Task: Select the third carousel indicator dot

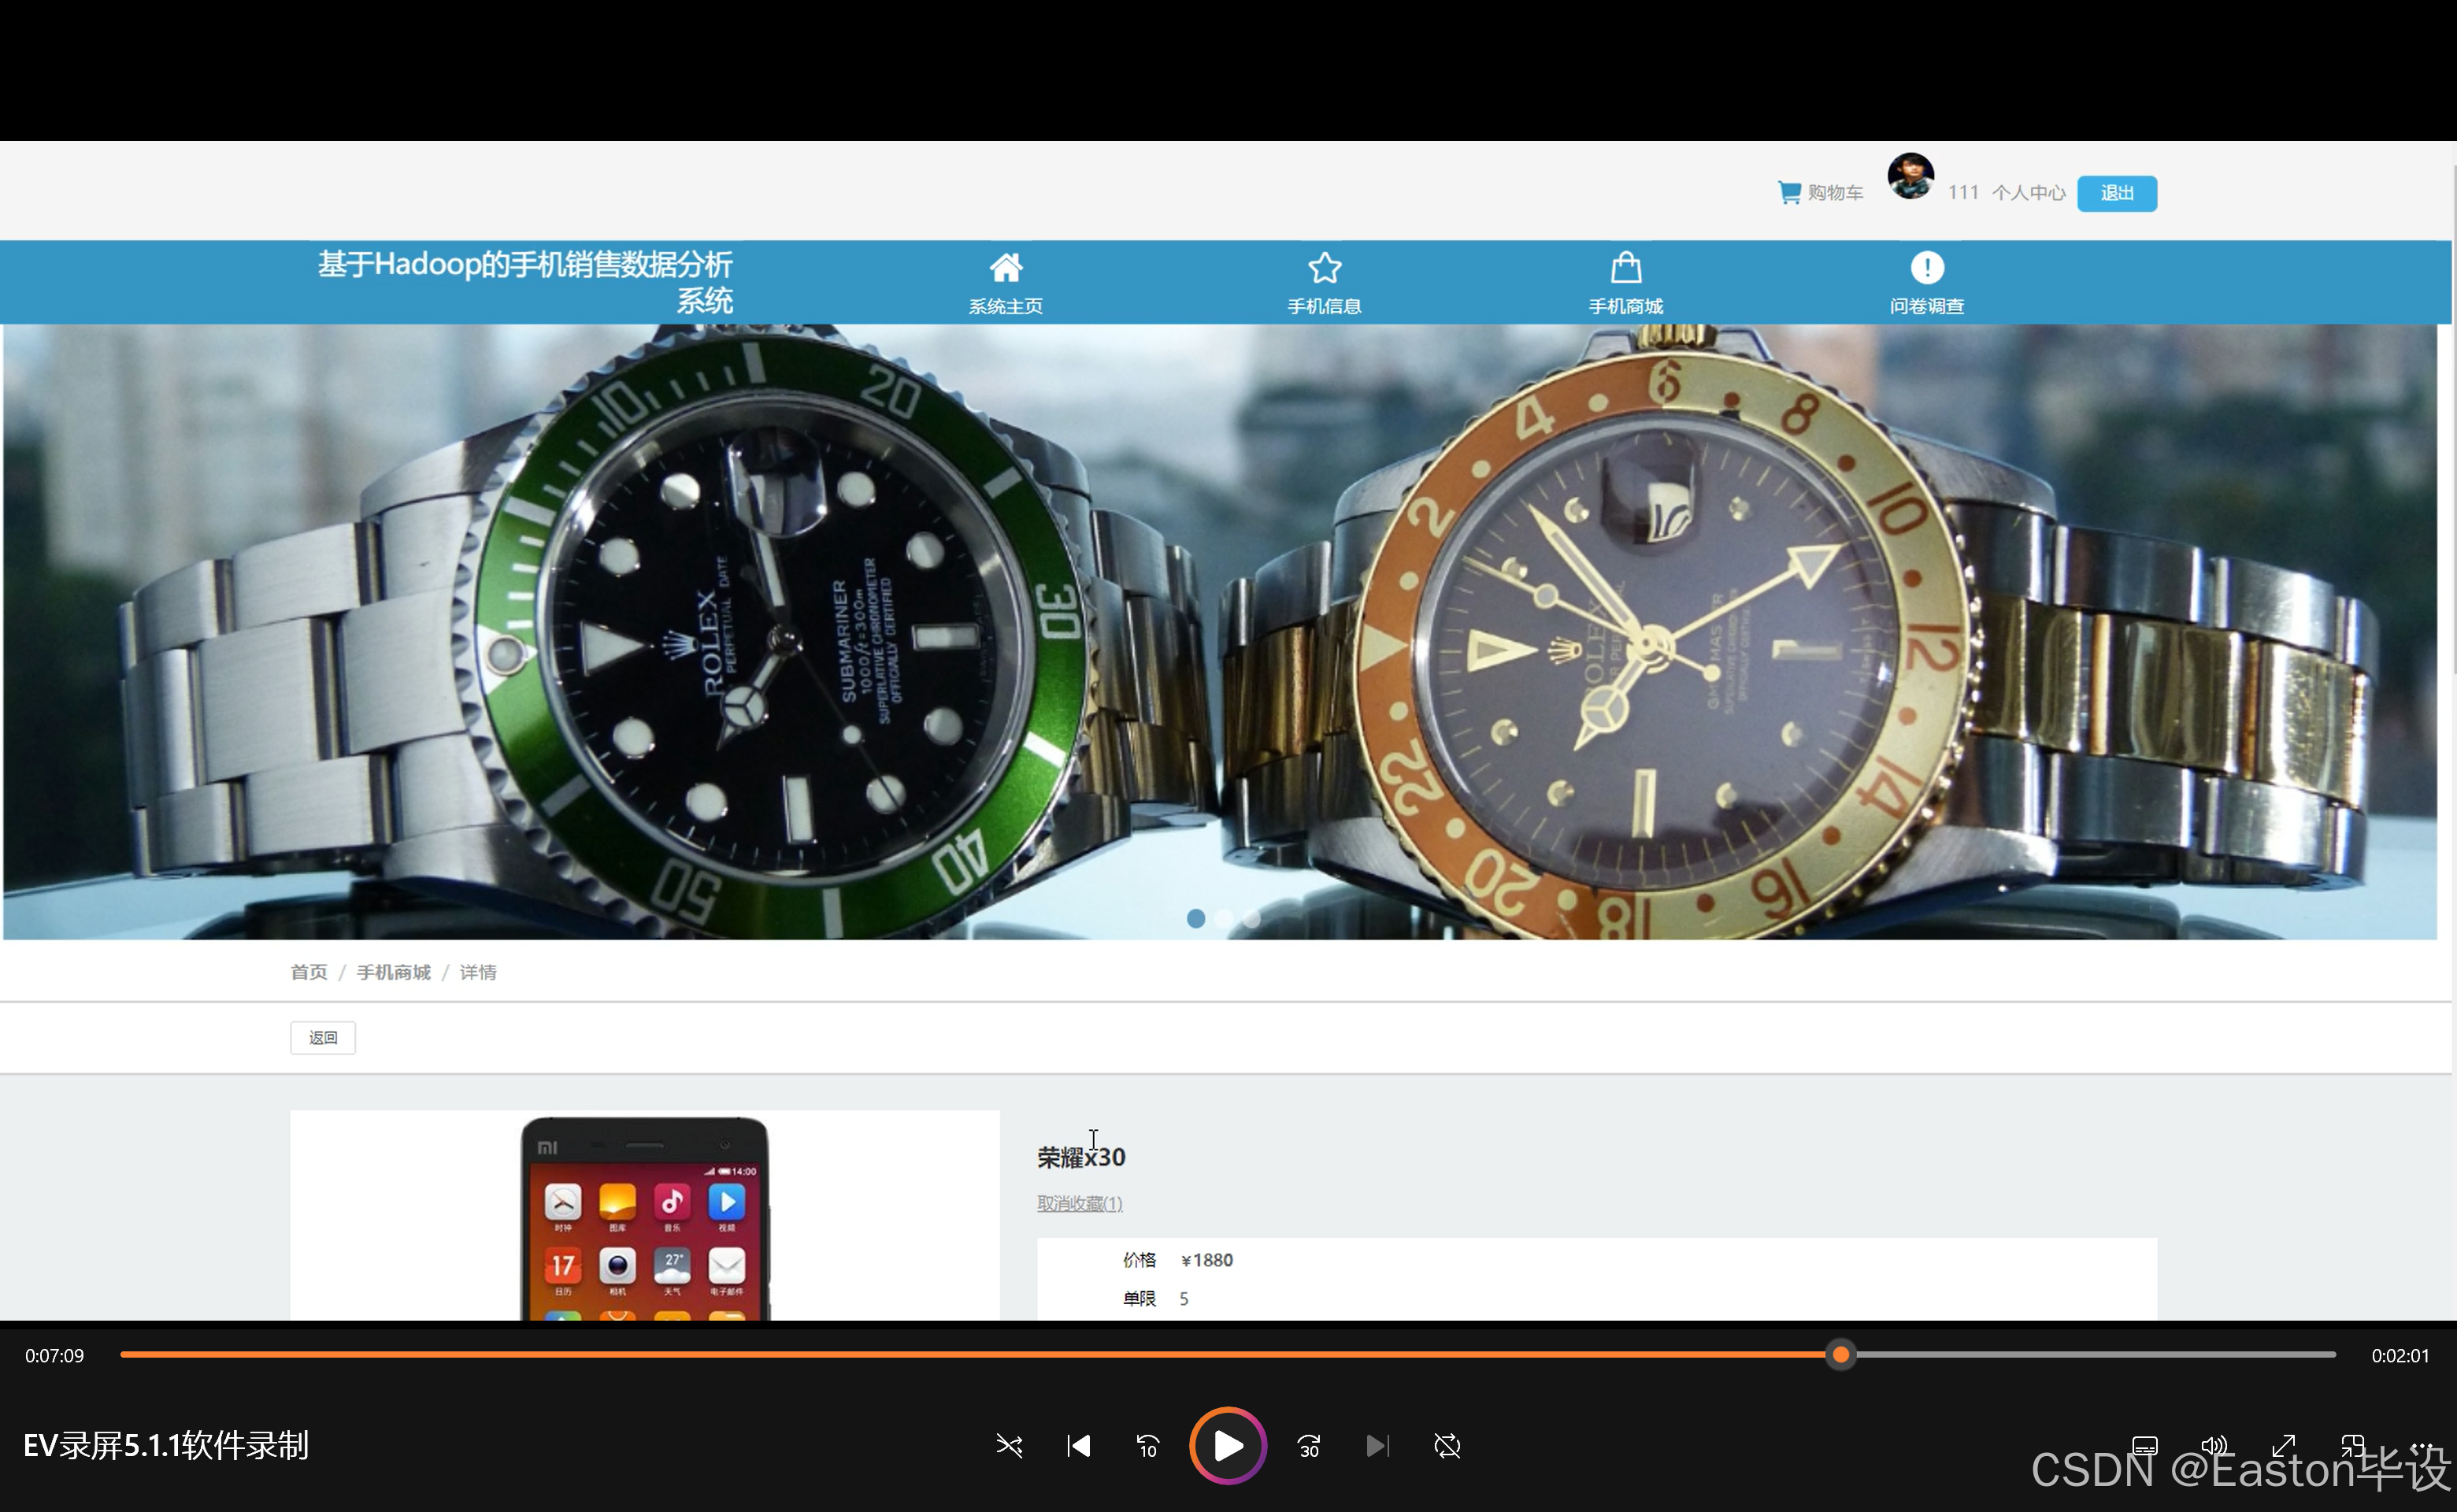Action: pos(1251,918)
